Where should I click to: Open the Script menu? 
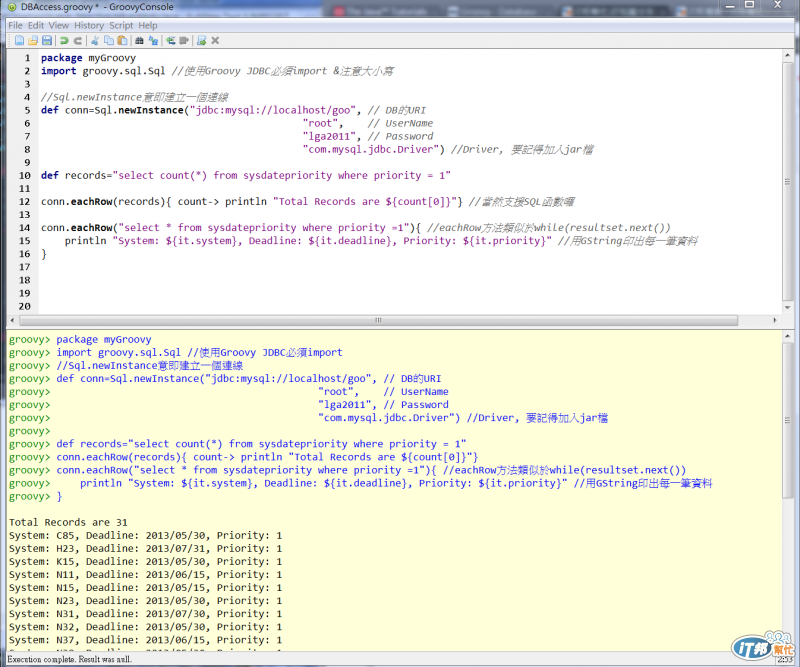click(x=121, y=25)
